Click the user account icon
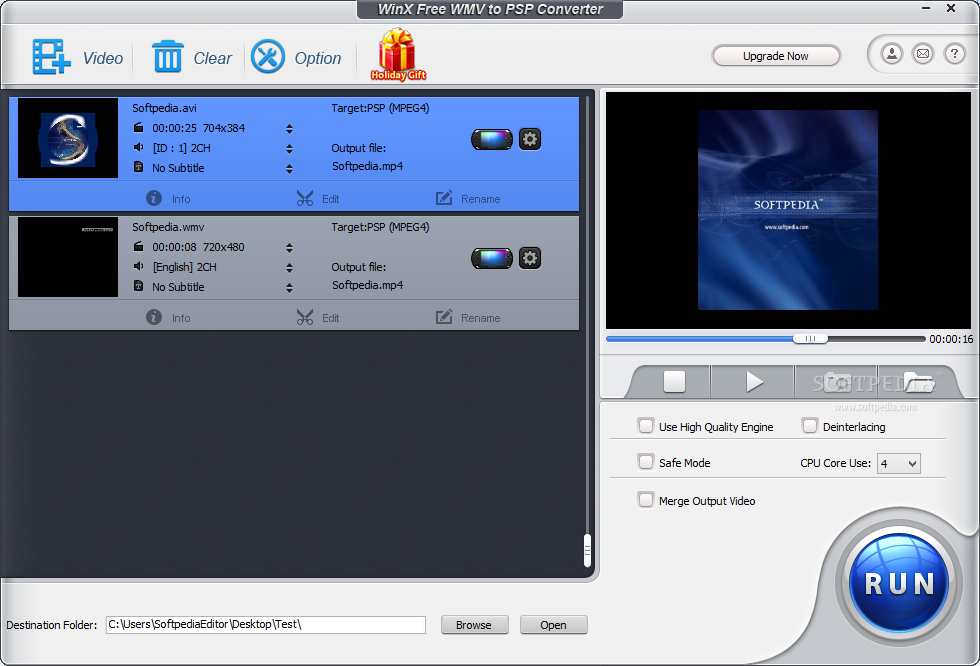This screenshot has height=666, width=980. (892, 54)
